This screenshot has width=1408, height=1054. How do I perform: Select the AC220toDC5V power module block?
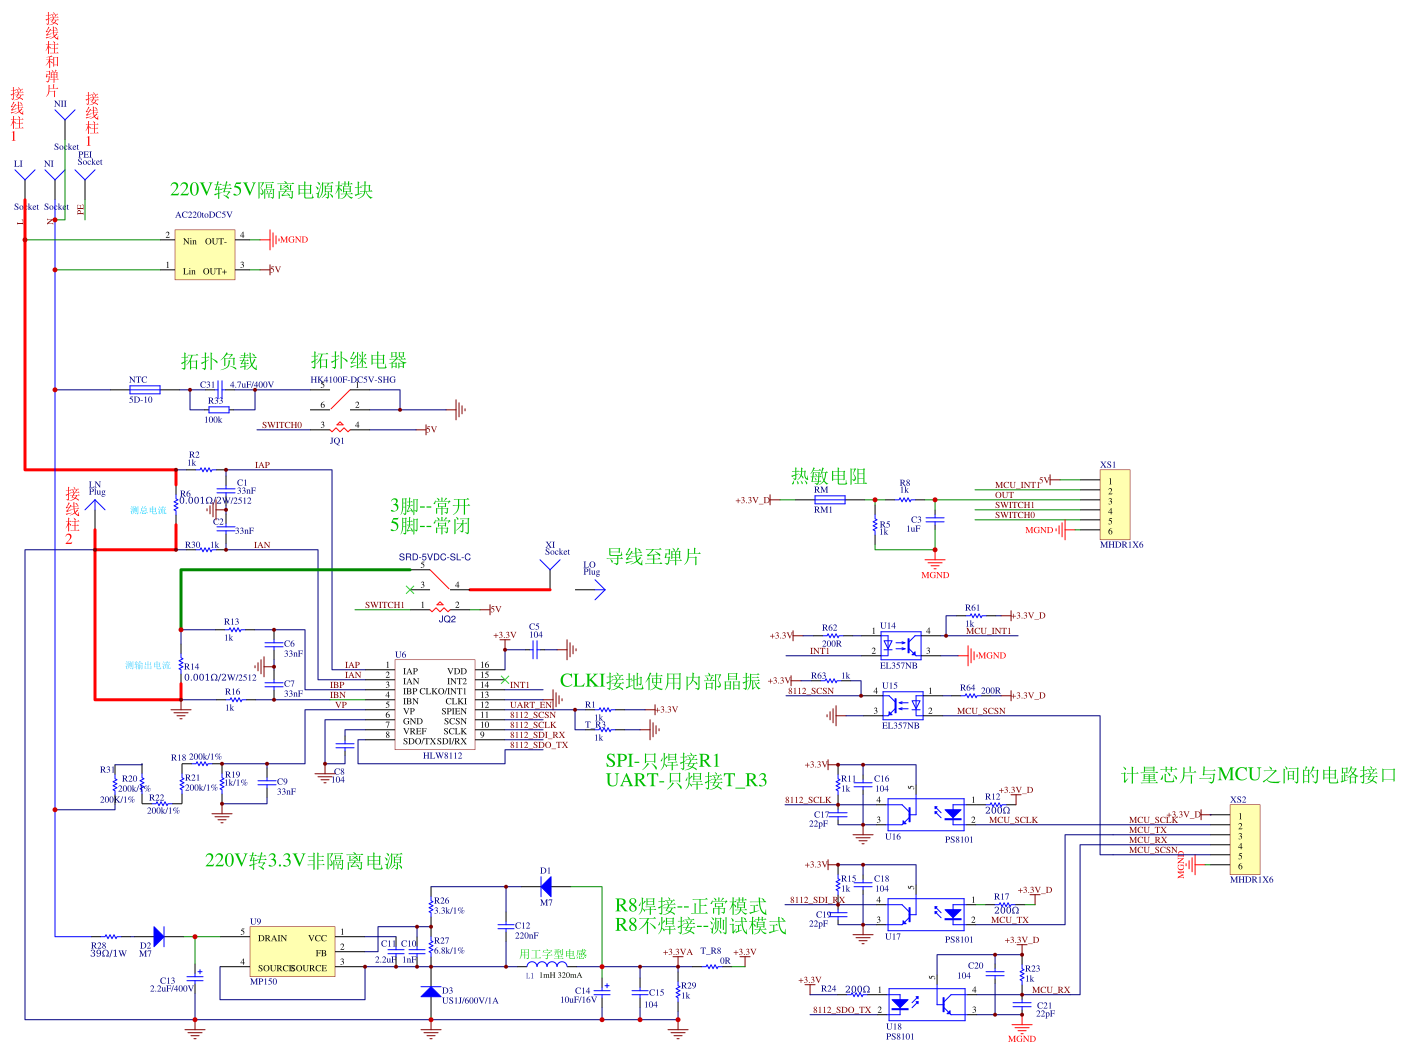(x=205, y=255)
